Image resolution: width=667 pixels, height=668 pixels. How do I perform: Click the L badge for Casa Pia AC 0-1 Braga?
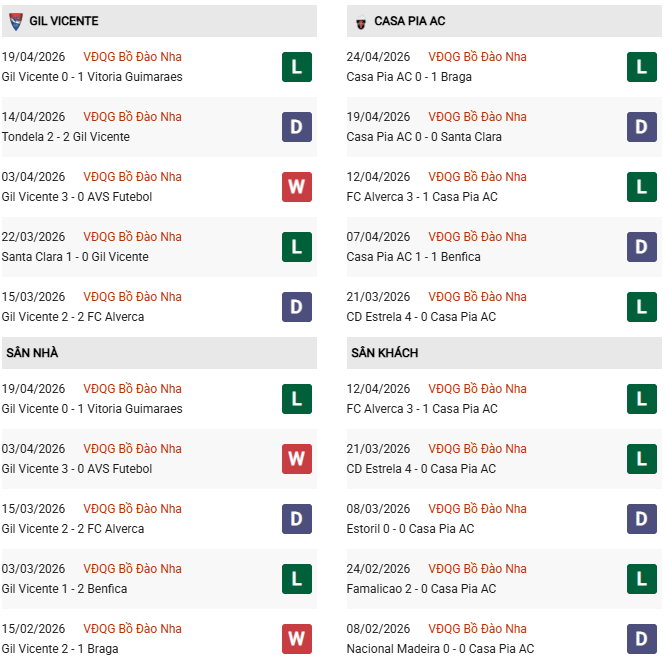point(642,67)
